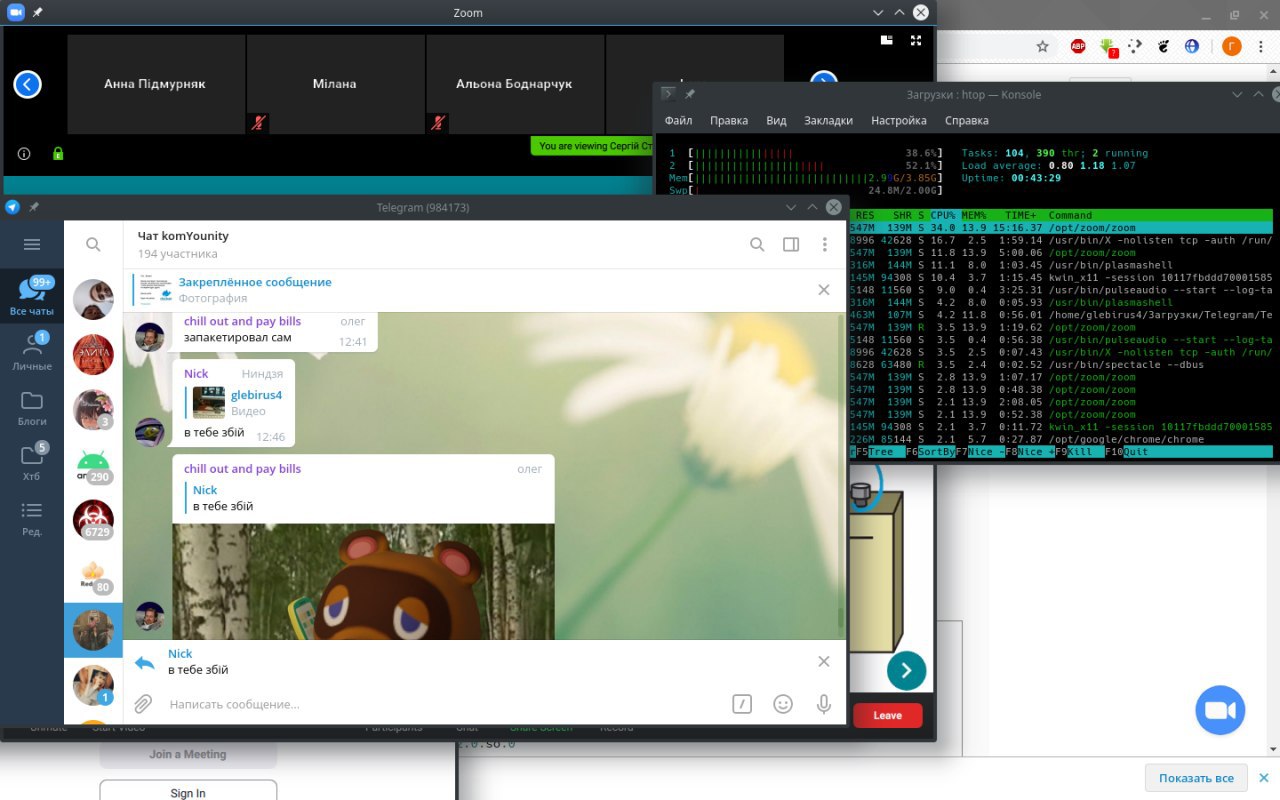1280x800 pixels.
Task: Open anime-avatar chat with badge 3
Action: (x=93, y=409)
